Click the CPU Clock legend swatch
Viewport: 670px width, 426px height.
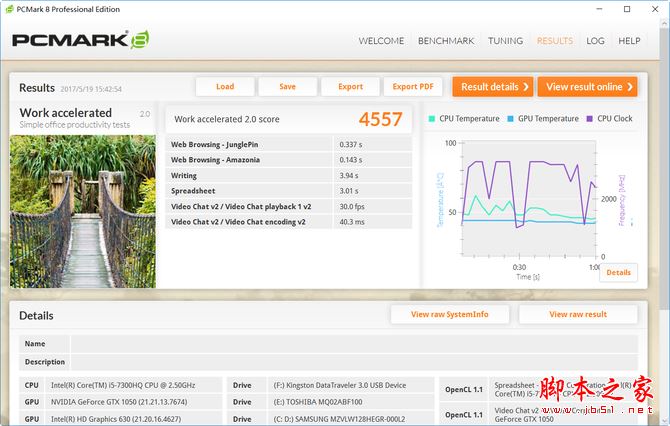(x=590, y=119)
